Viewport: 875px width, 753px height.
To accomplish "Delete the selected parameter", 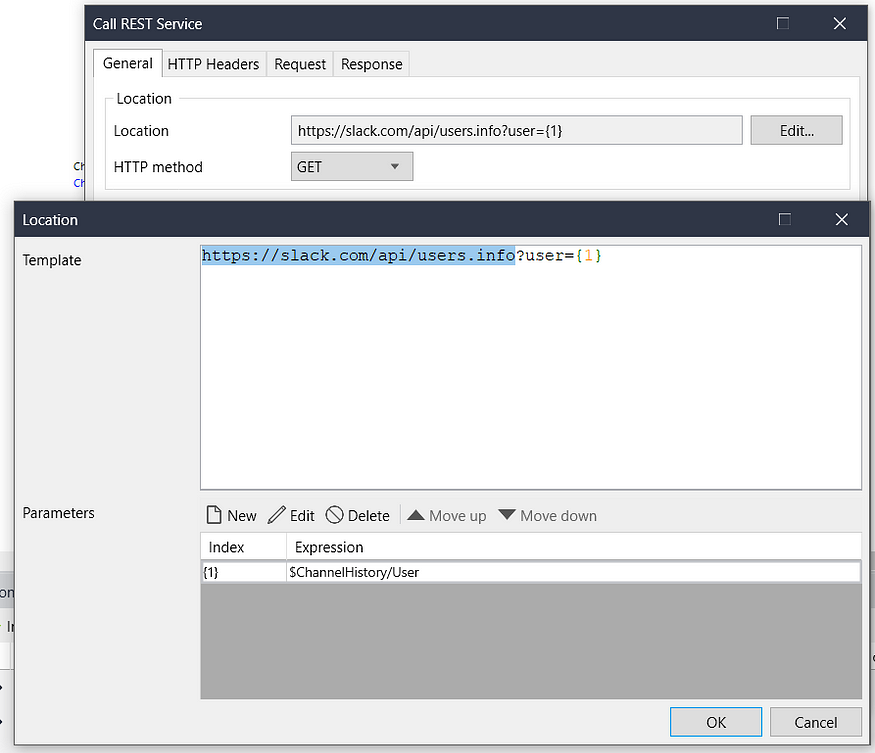I will (358, 515).
